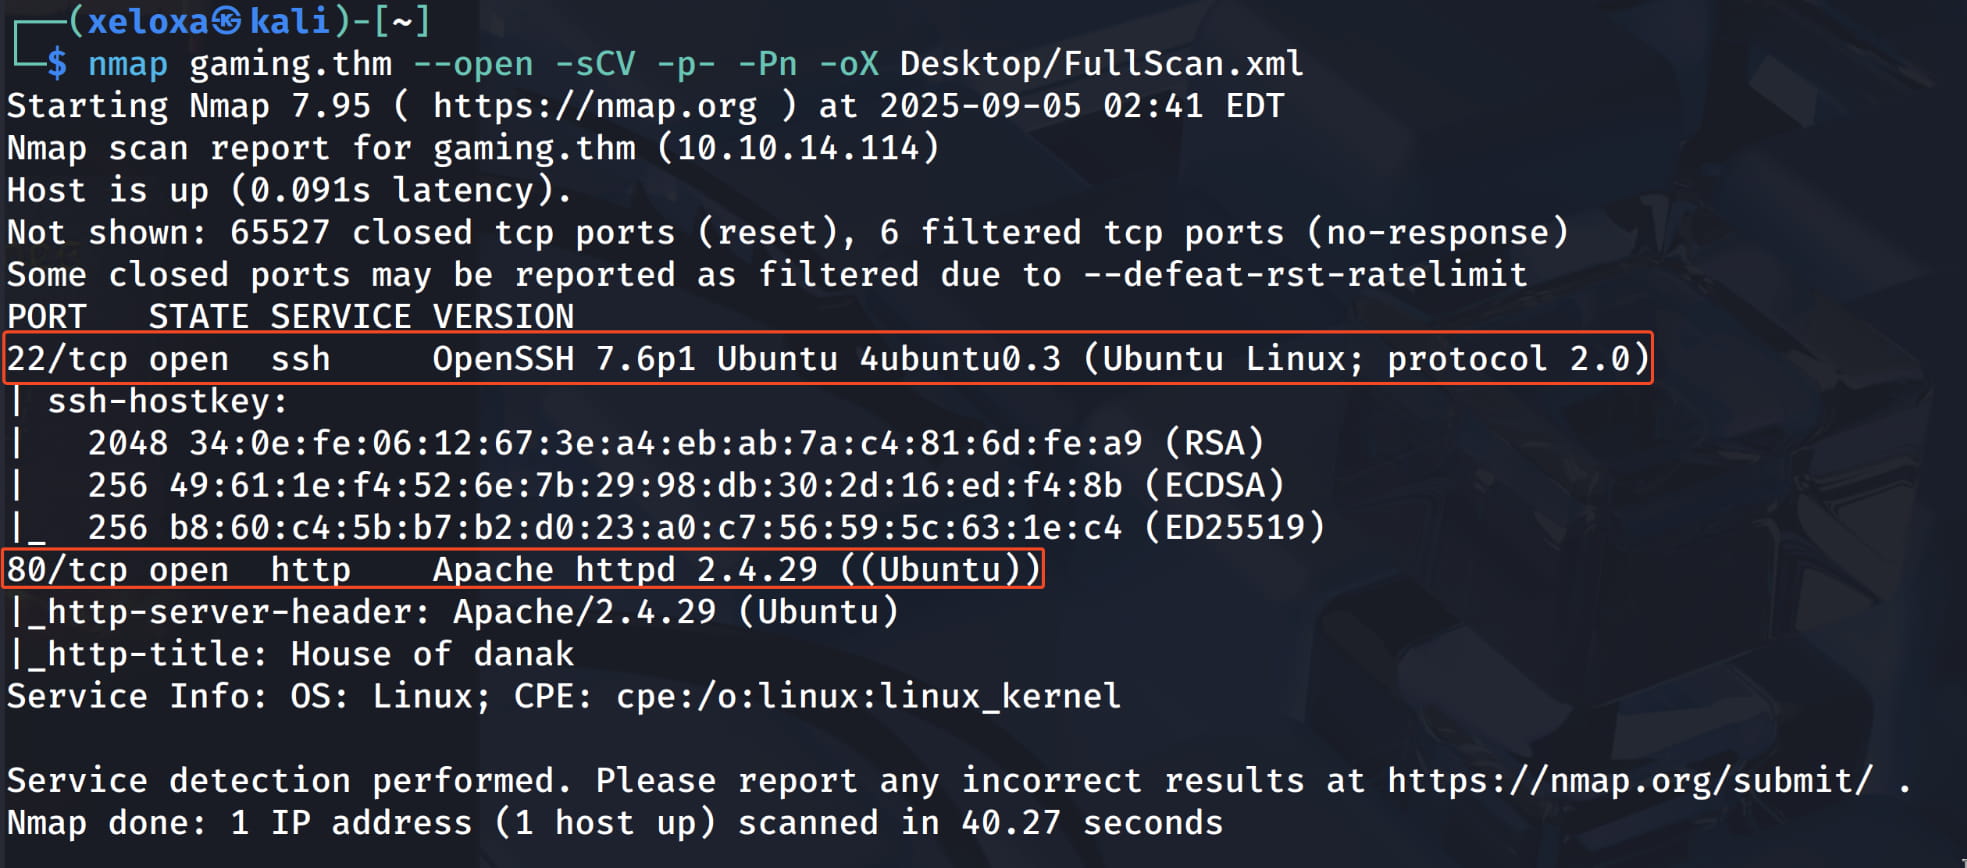The width and height of the screenshot is (1967, 868).
Task: Click the nmap command word in the prompt
Action: tap(128, 64)
